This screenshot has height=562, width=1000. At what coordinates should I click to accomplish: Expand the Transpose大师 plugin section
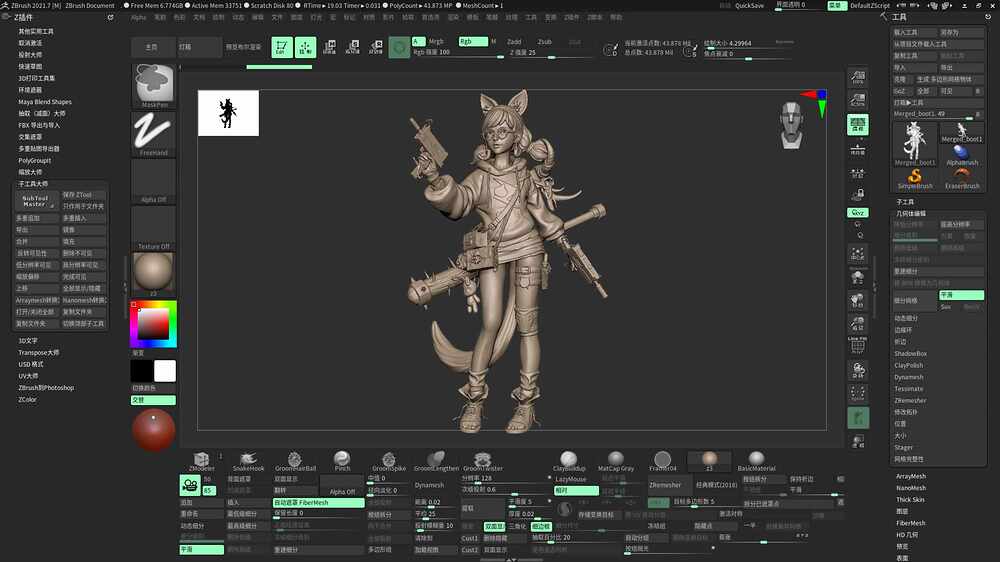point(38,352)
